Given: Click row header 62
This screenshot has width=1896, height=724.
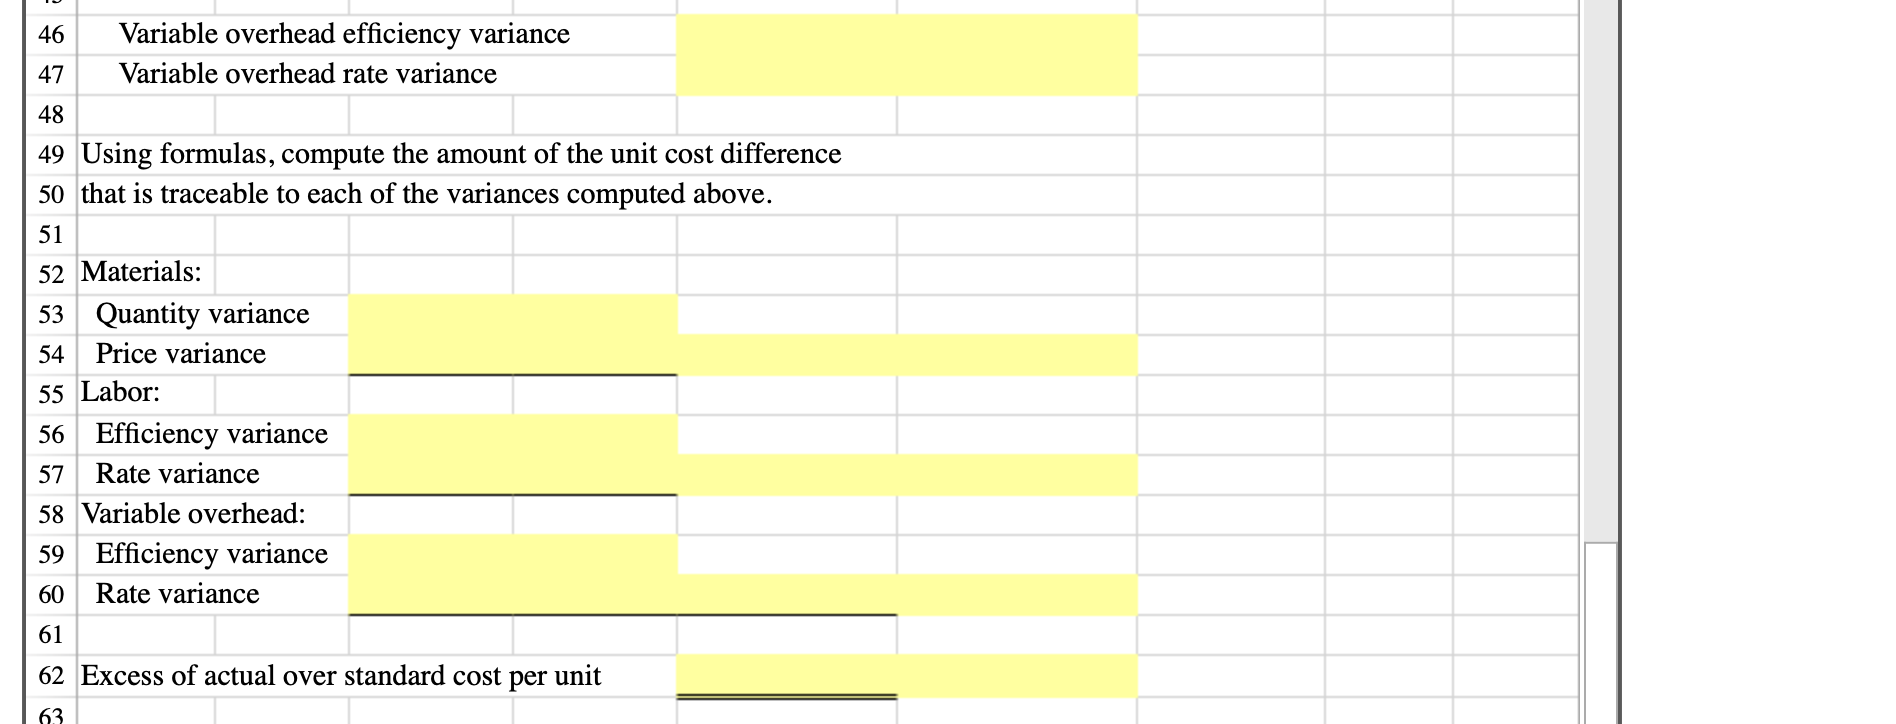Looking at the screenshot, I should (x=53, y=675).
